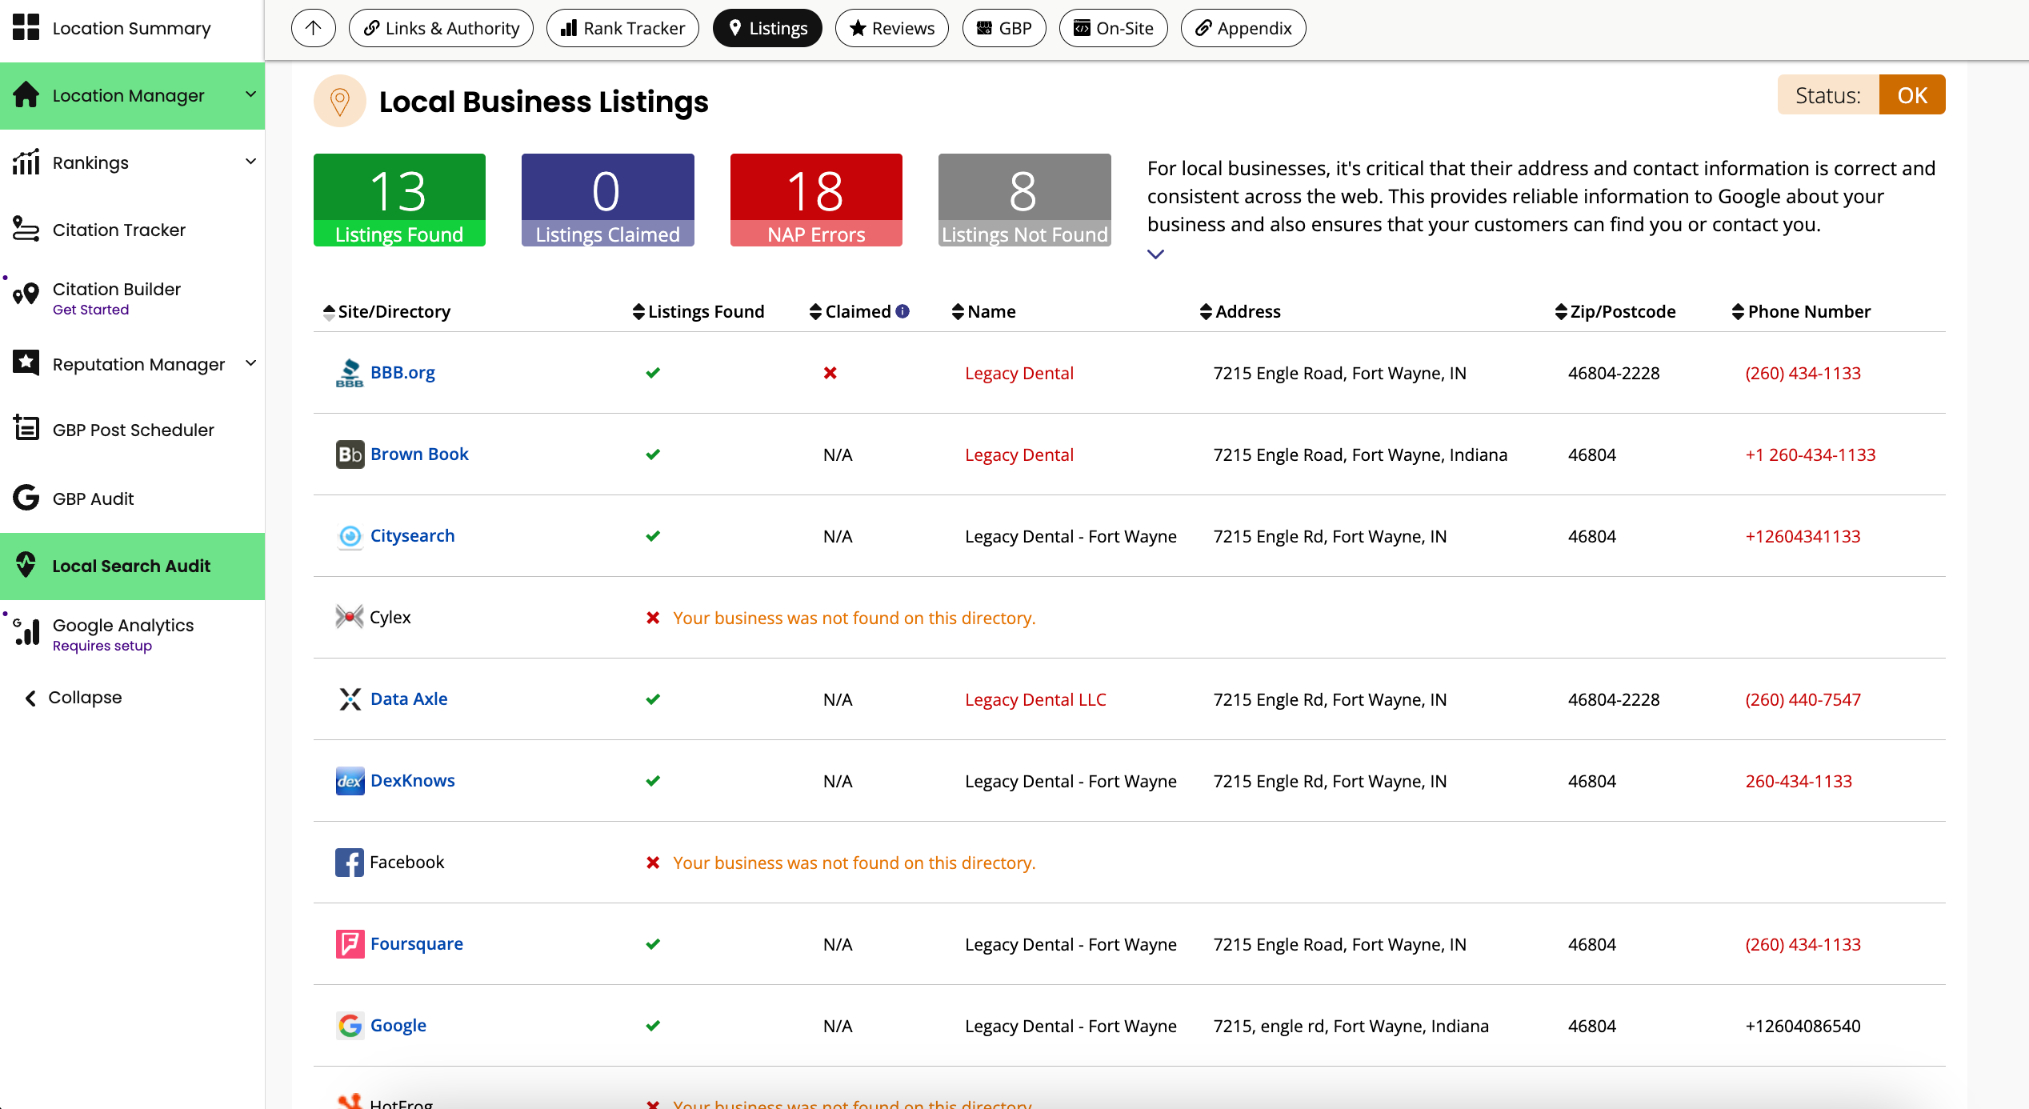Open the Google listing link
Image resolution: width=2029 pixels, height=1109 pixels.
[x=398, y=1025]
